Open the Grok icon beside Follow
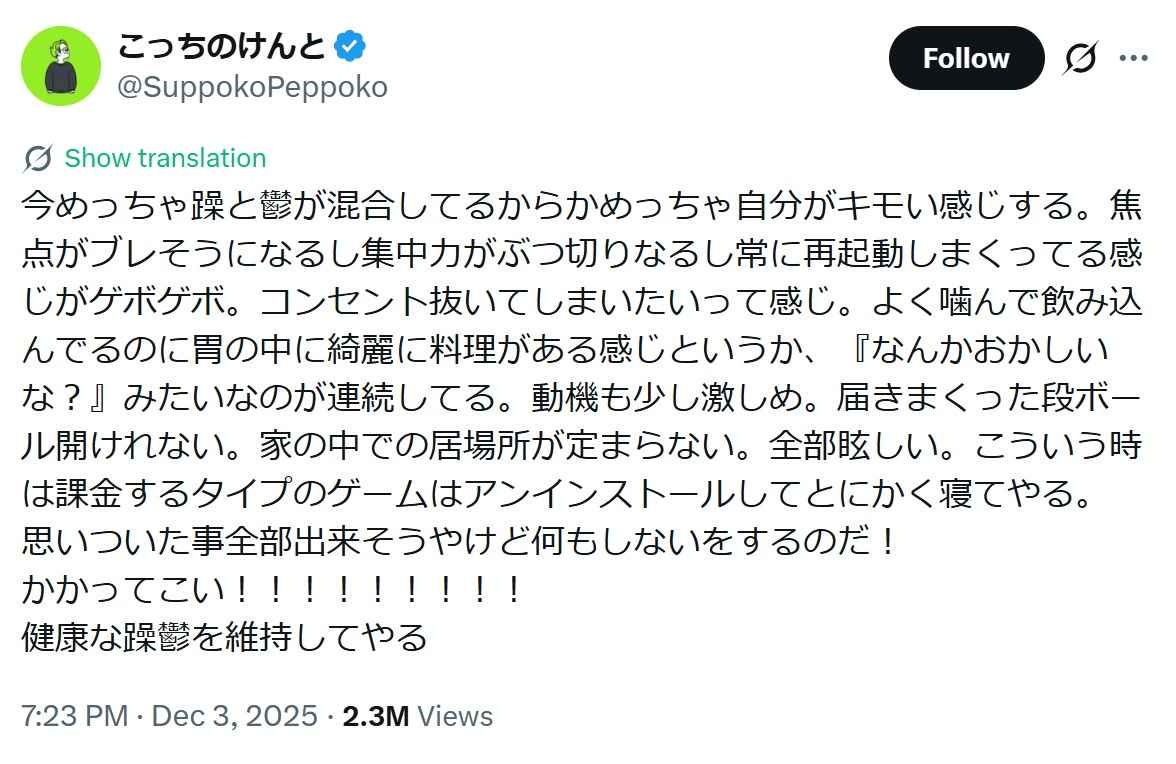This screenshot has height=764, width=1176. coord(1080,59)
